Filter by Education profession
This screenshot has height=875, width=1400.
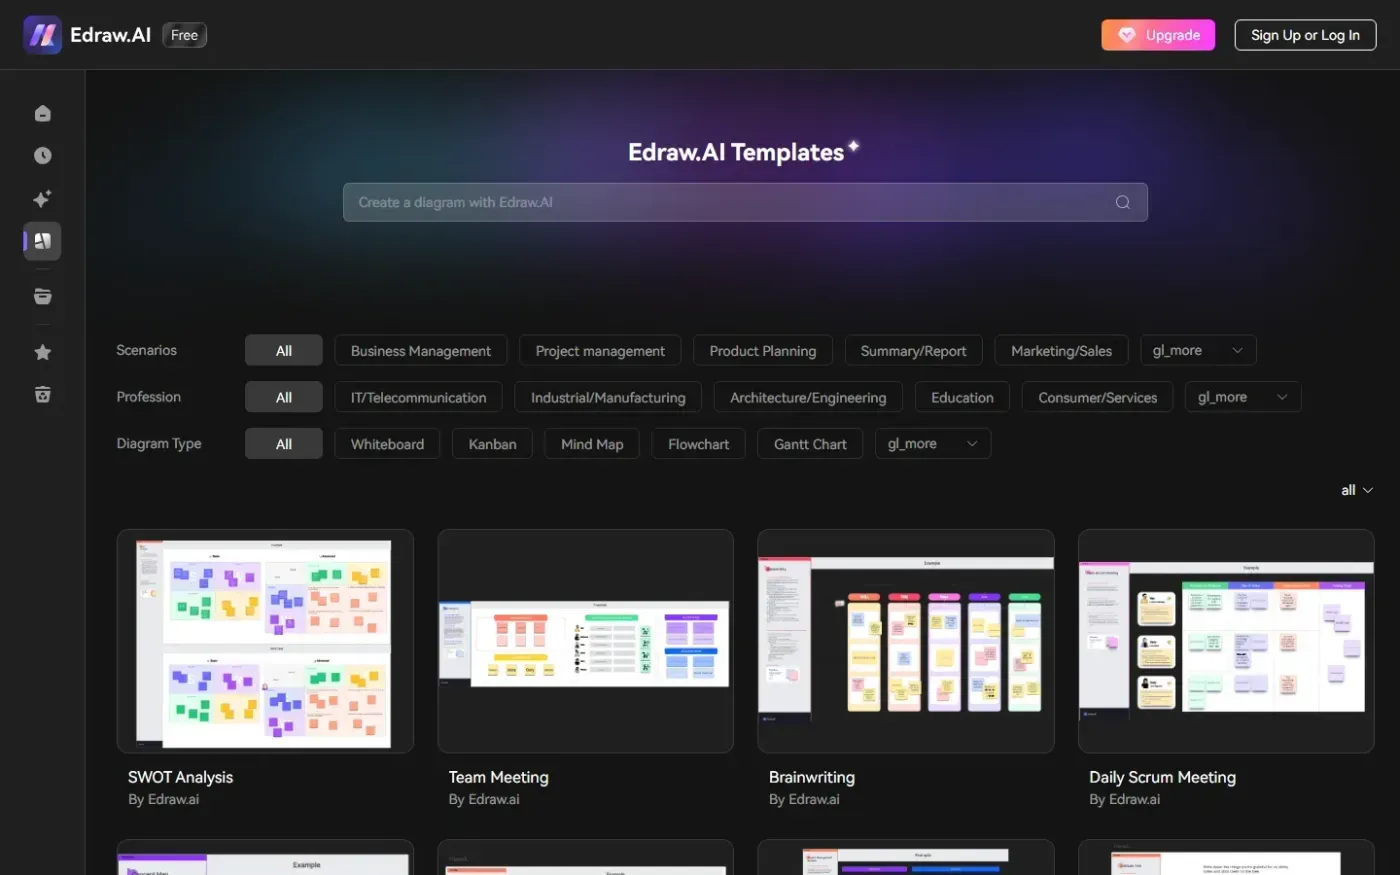coord(962,397)
